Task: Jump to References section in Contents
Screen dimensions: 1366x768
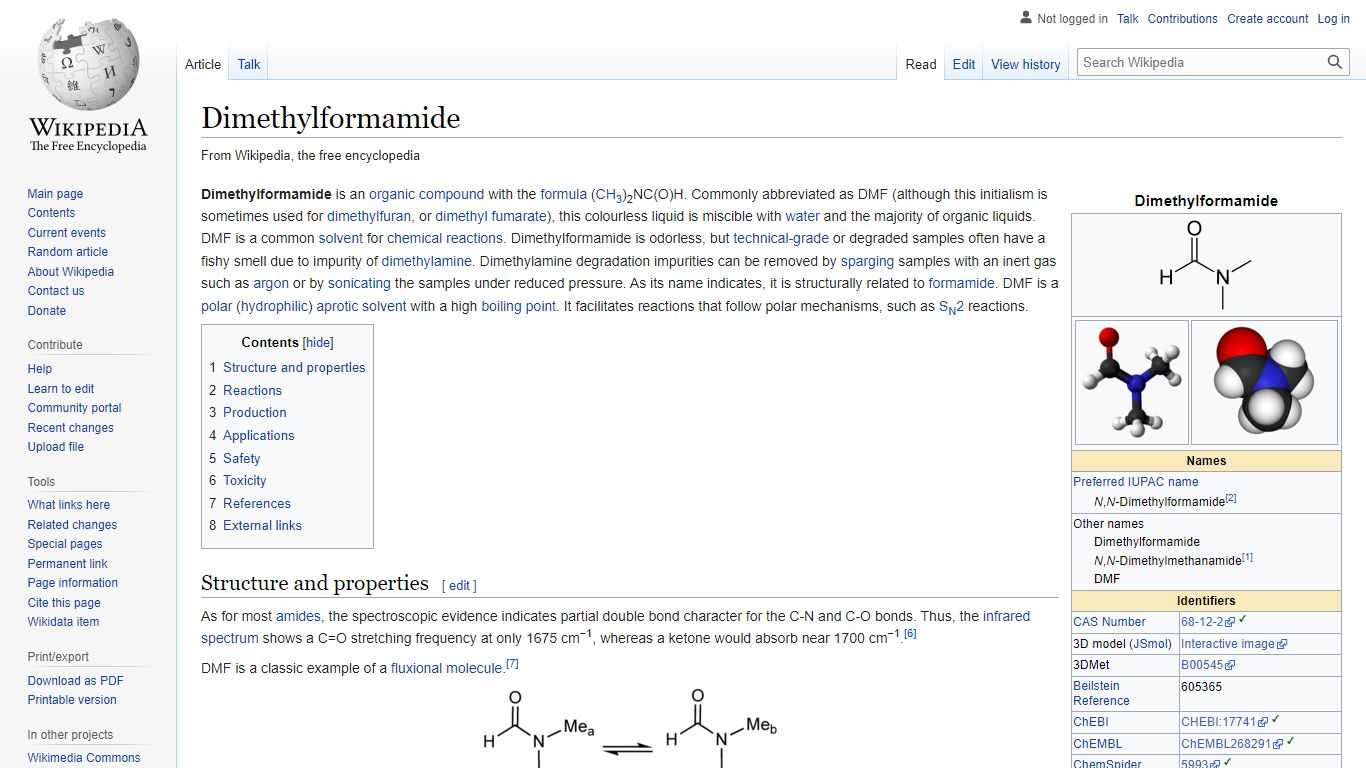Action: [257, 503]
